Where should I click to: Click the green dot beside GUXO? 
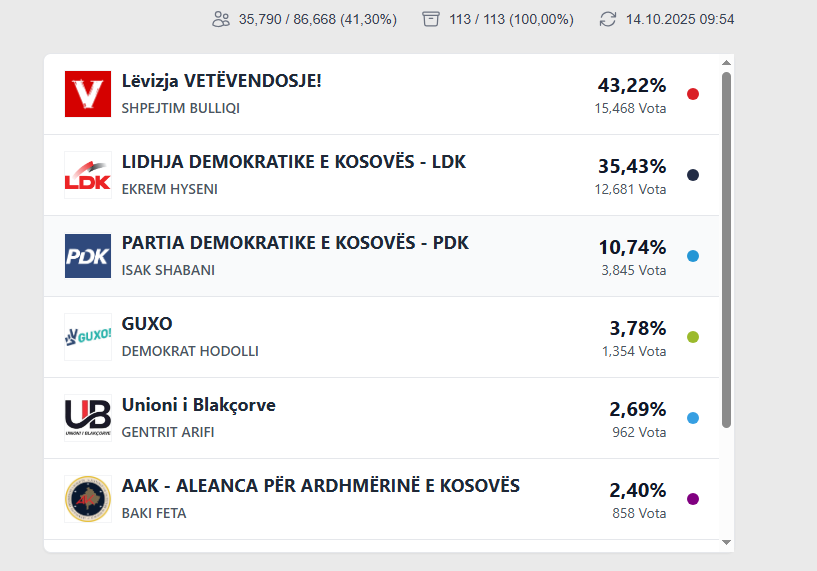693,337
